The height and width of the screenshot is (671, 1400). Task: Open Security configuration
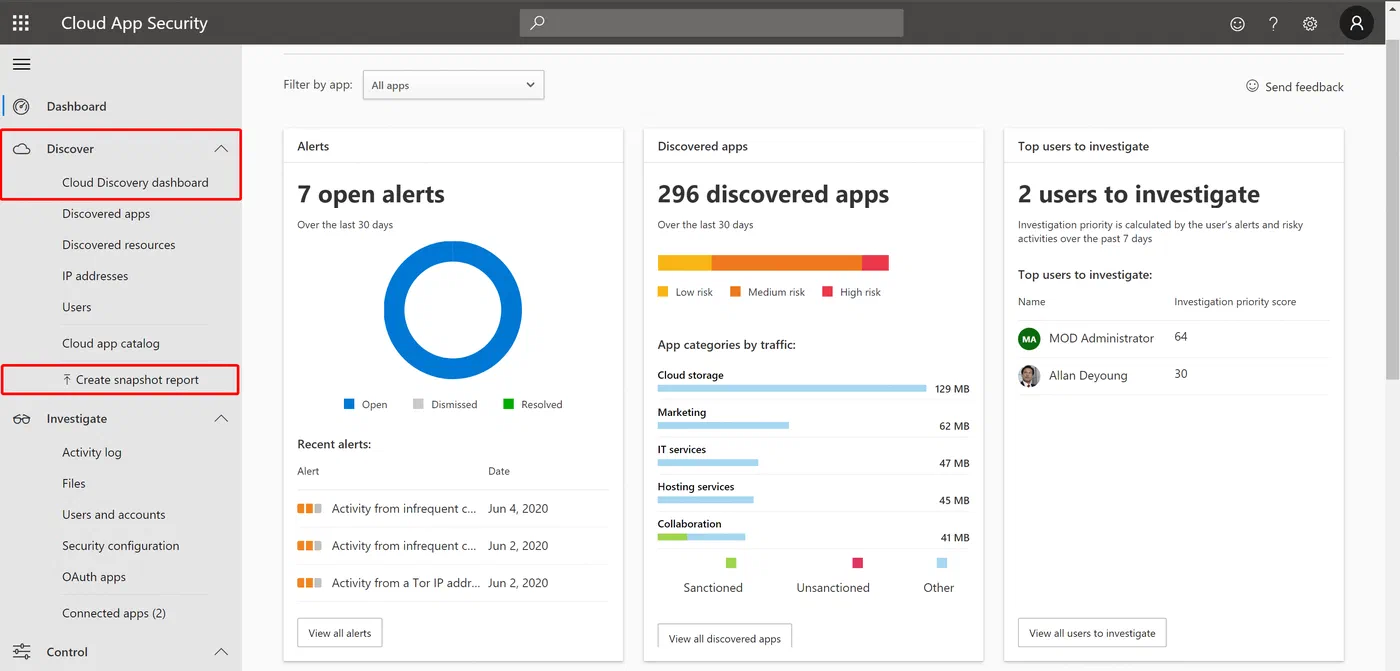pos(121,546)
